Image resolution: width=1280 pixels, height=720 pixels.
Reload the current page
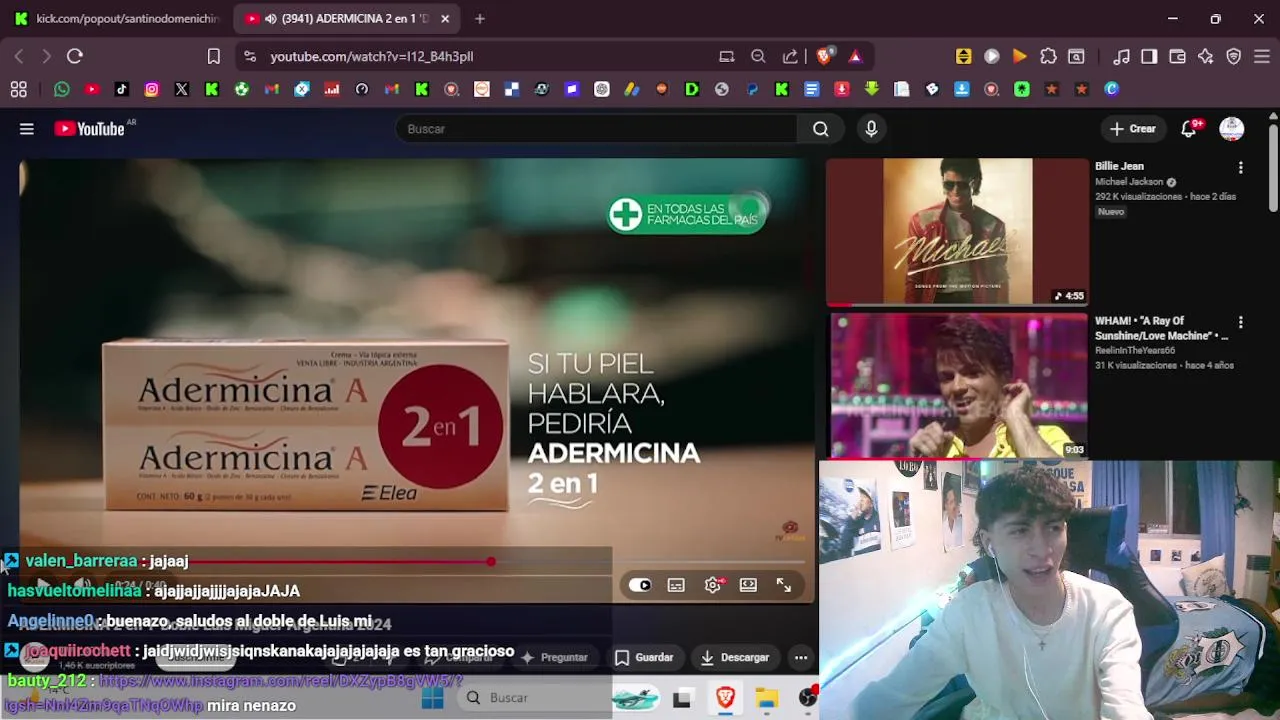75,57
